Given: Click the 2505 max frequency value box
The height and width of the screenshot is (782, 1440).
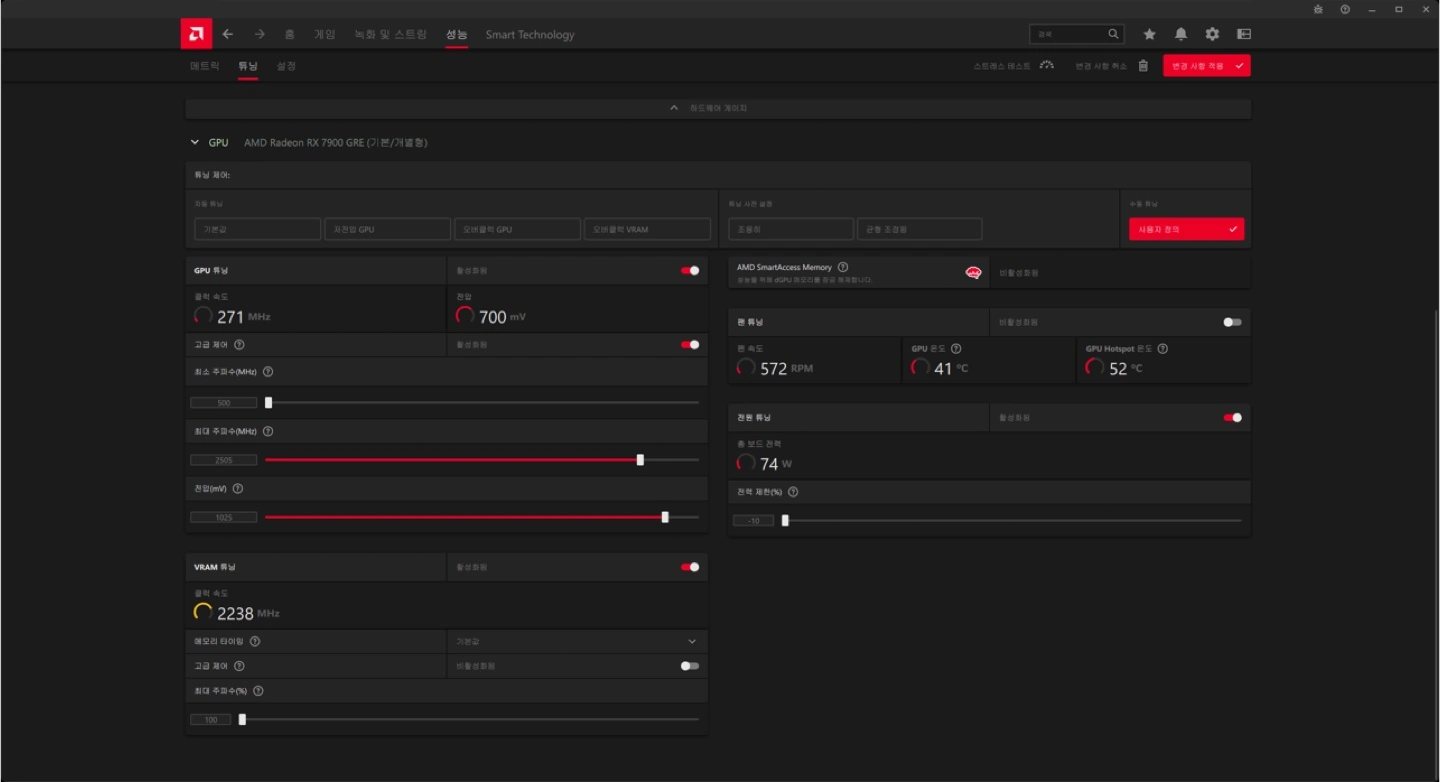Looking at the screenshot, I should (x=224, y=460).
